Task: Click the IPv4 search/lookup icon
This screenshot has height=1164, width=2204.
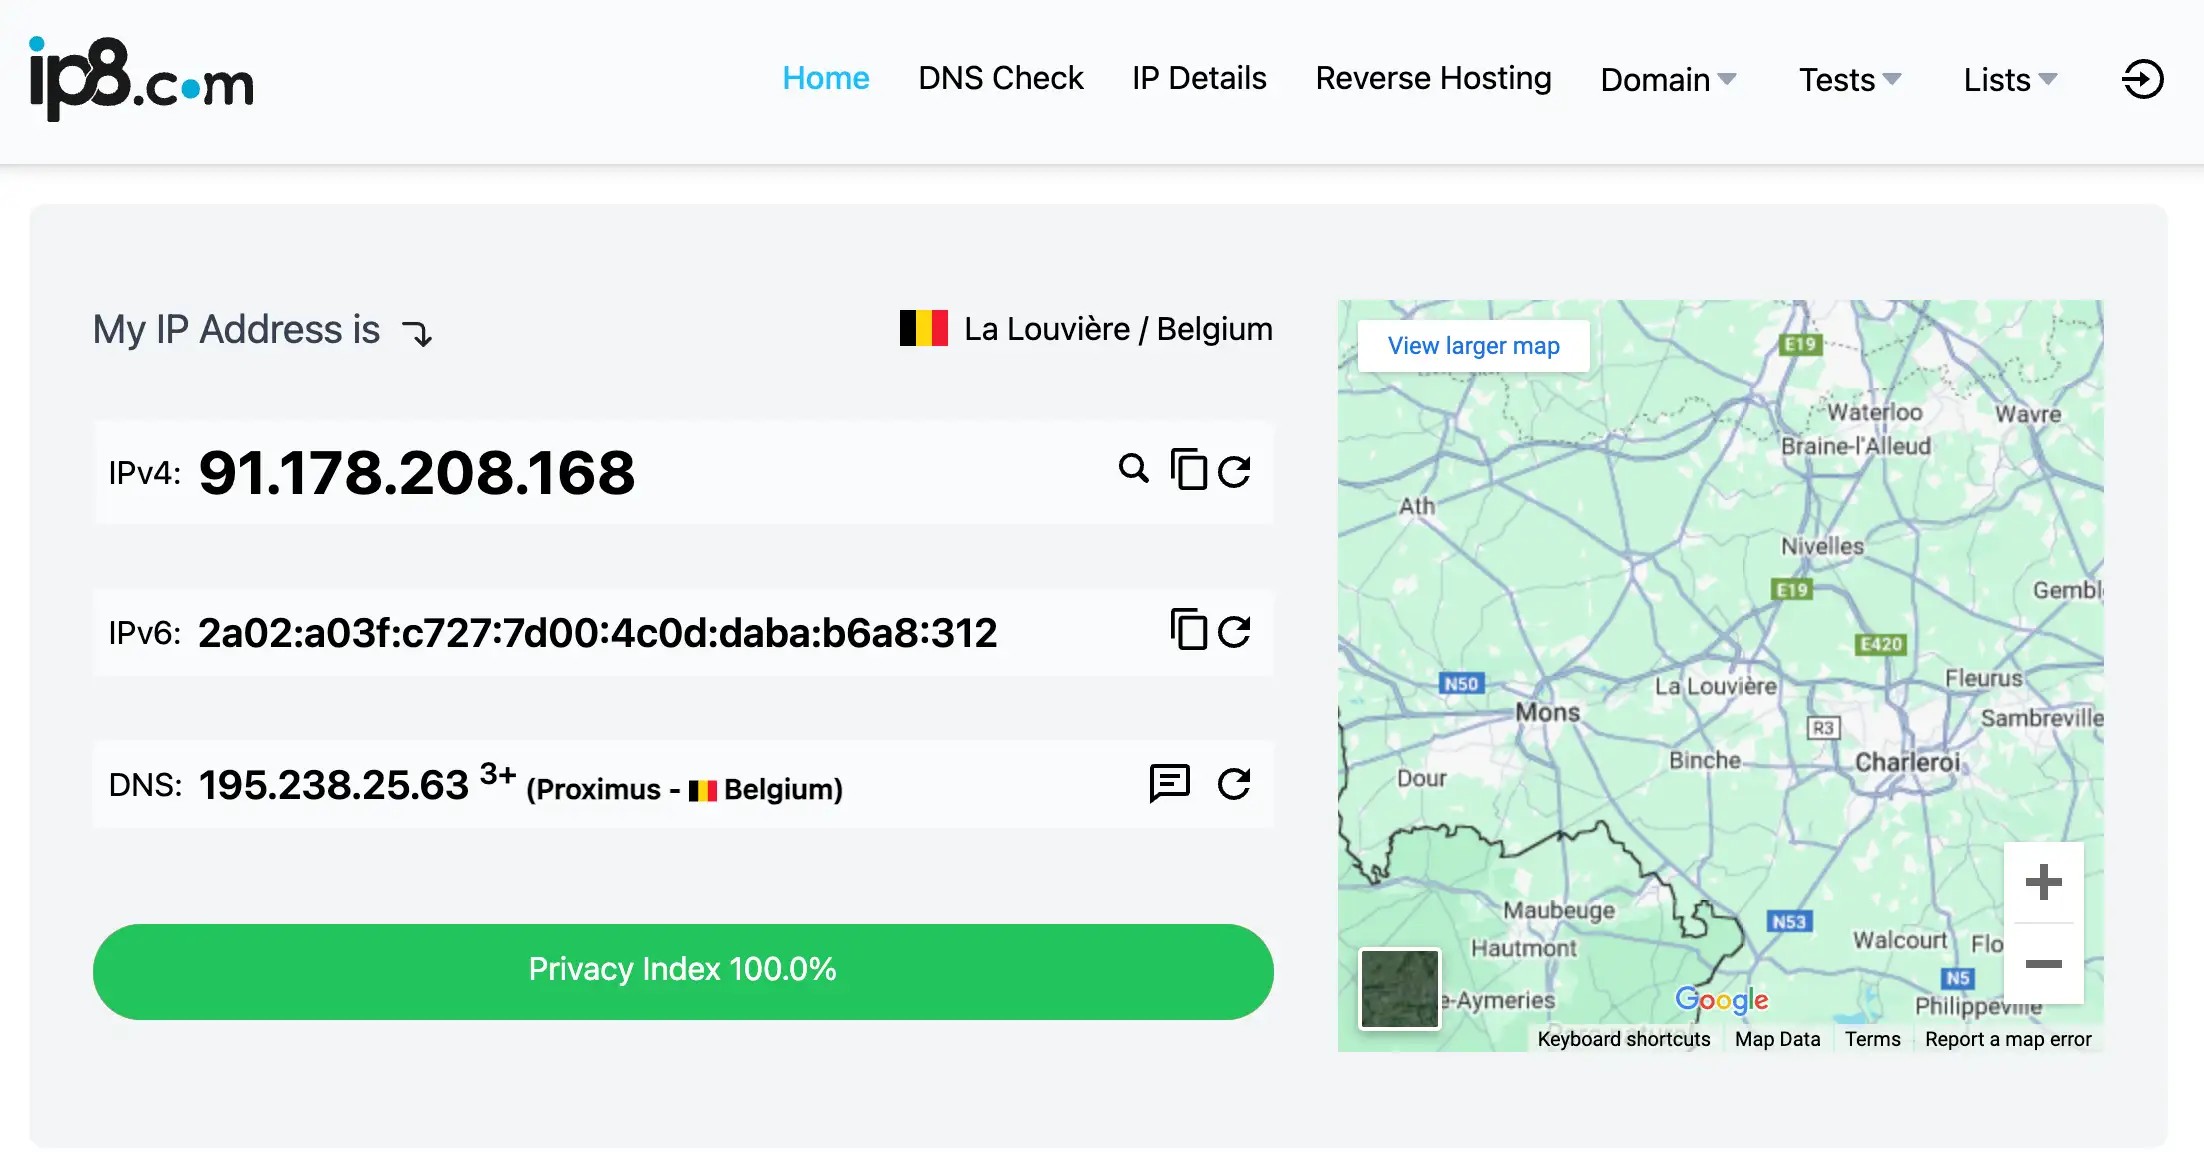Action: (1134, 471)
